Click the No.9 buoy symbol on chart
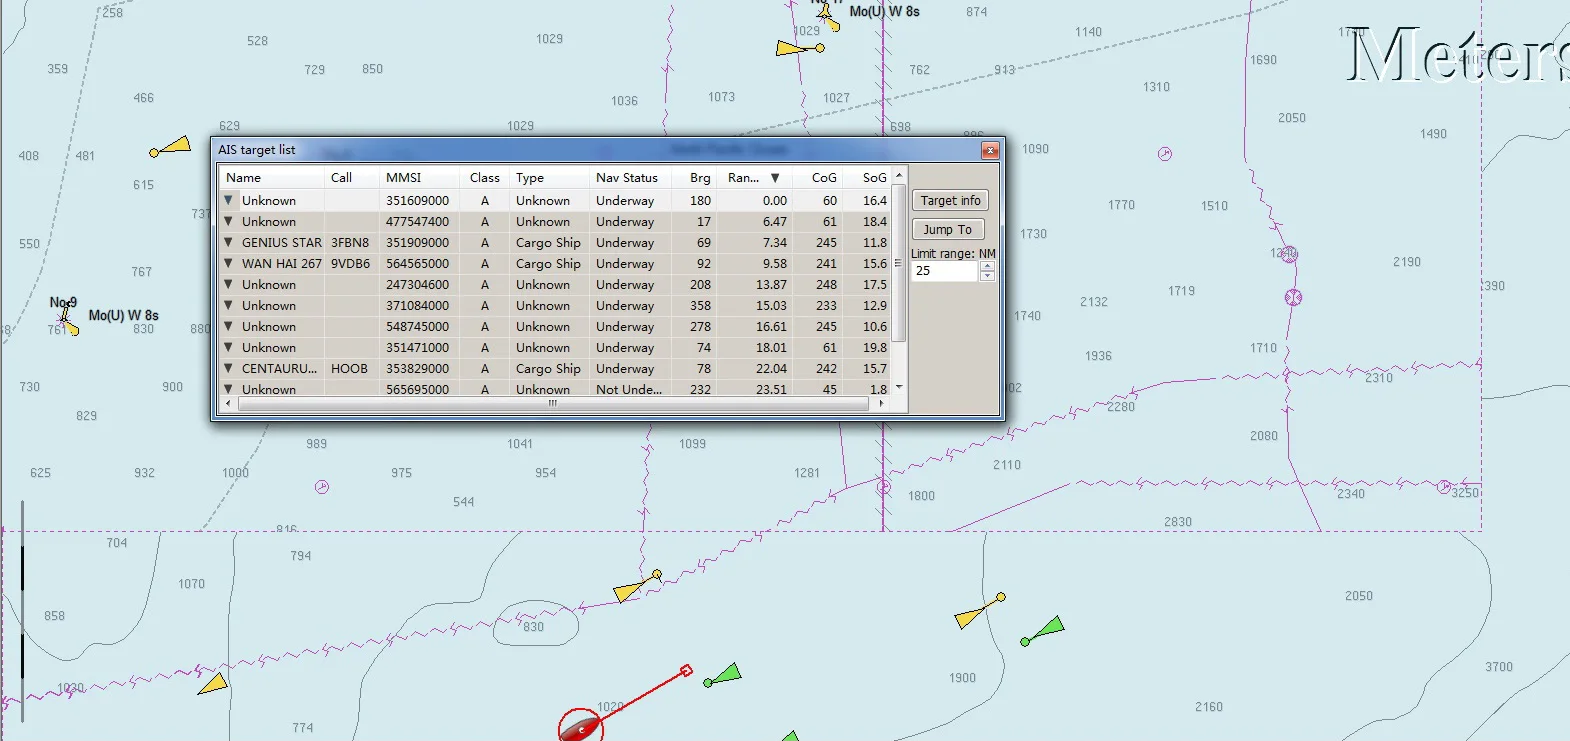This screenshot has height=741, width=1570. tap(67, 319)
